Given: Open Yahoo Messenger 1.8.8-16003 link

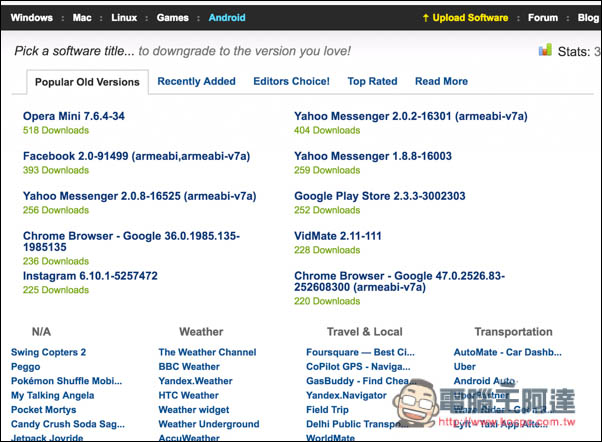Looking at the screenshot, I should pos(373,156).
